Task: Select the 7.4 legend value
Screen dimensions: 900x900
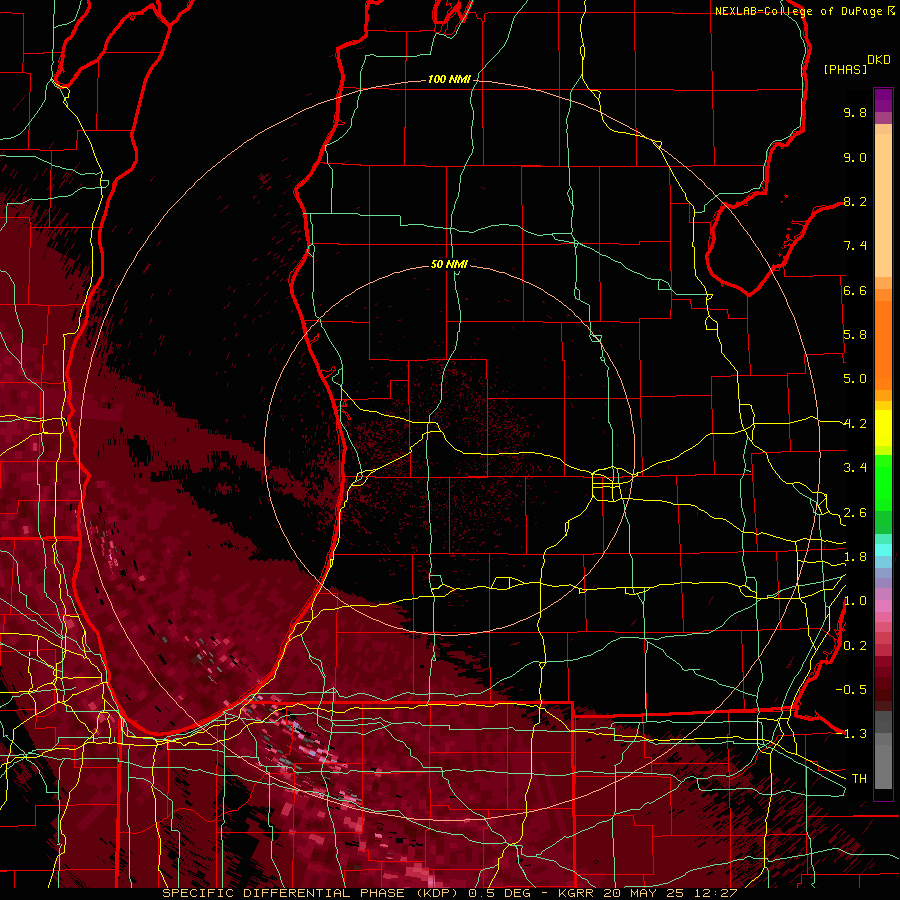Action: (855, 246)
